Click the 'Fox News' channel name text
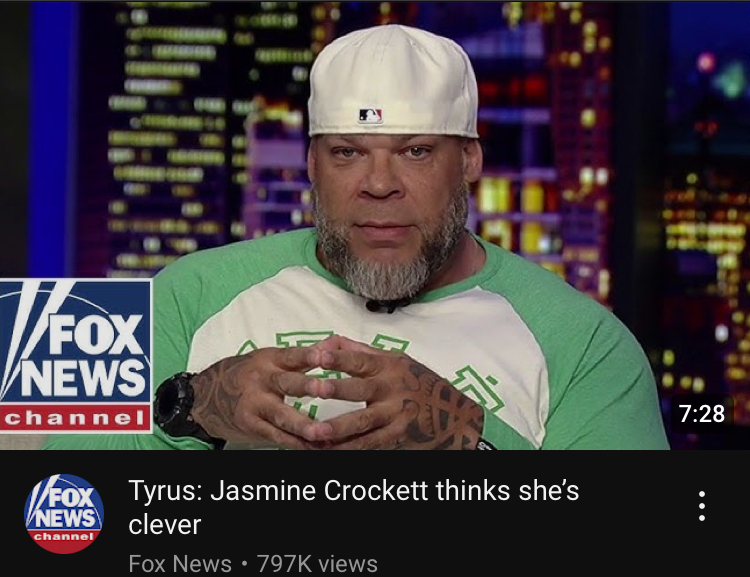Screen dimensions: 750x577 180,564
